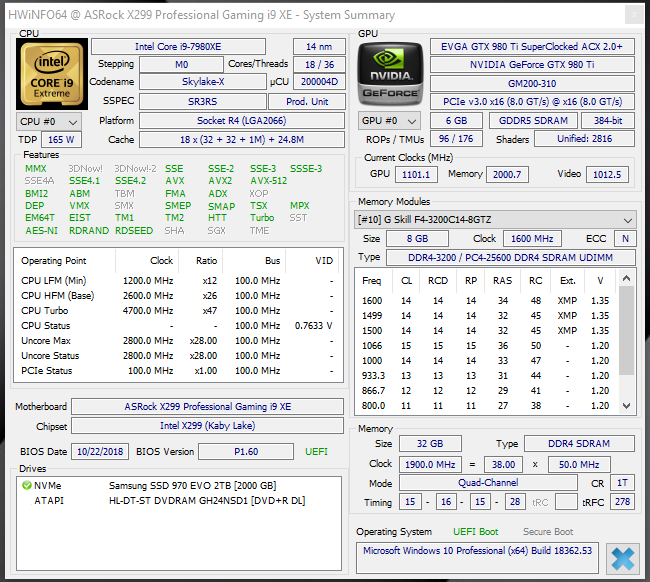
Task: Click the Skylake-X codename field
Action: coord(203,82)
